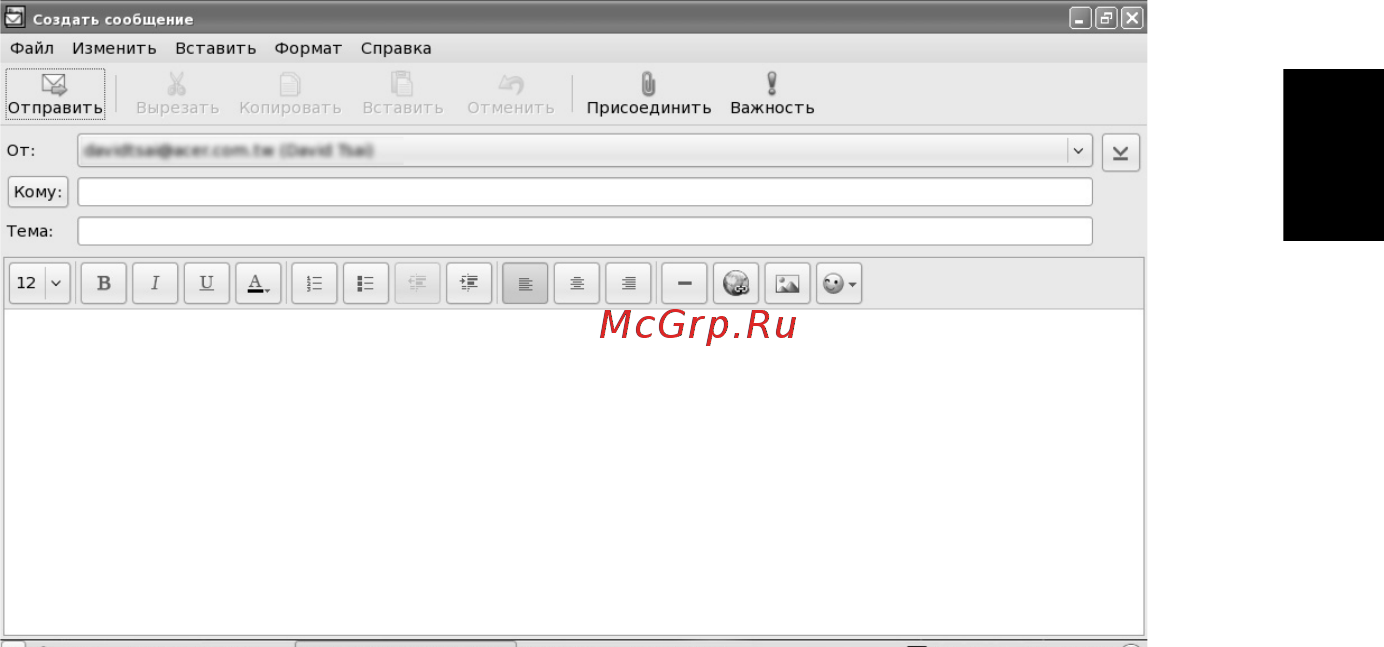Screen dimensions: 1384x647
Task: Center align the text
Action: click(577, 283)
